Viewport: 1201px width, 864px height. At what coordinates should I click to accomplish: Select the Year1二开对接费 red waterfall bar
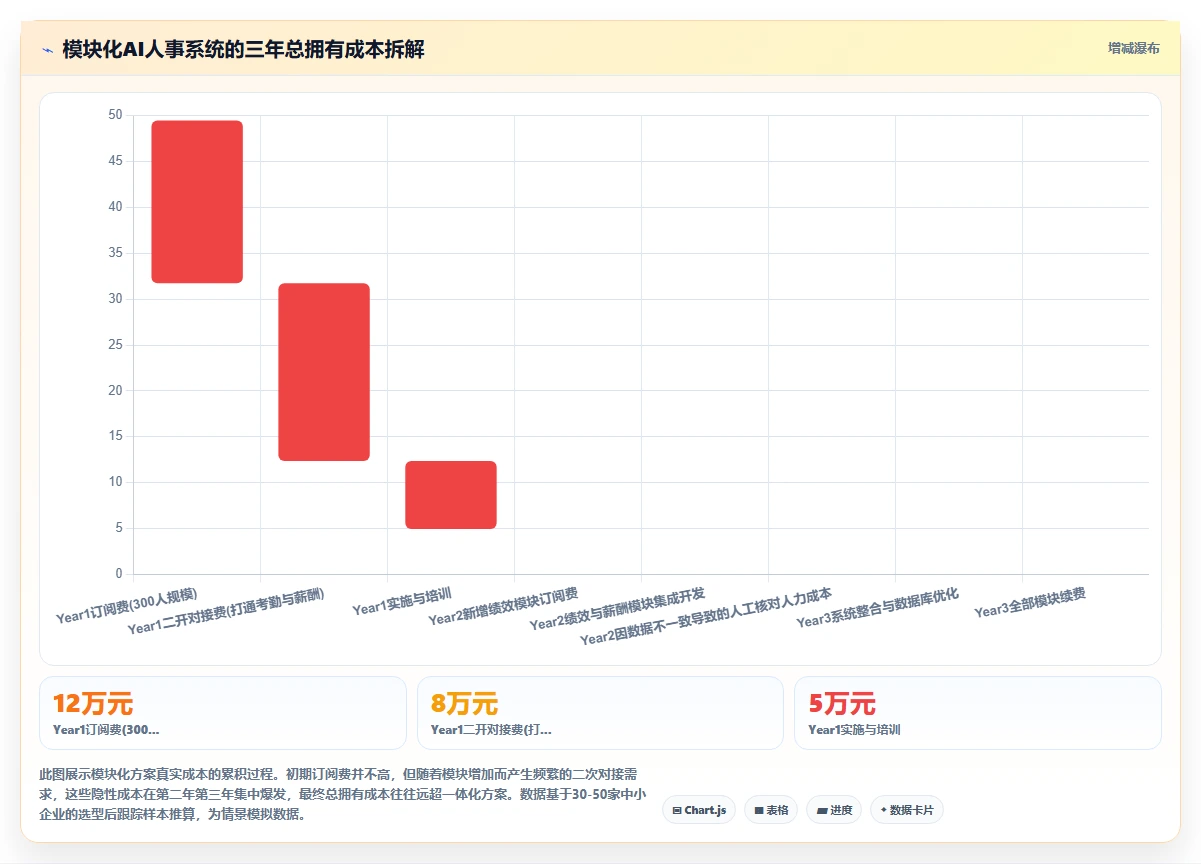tap(324, 372)
